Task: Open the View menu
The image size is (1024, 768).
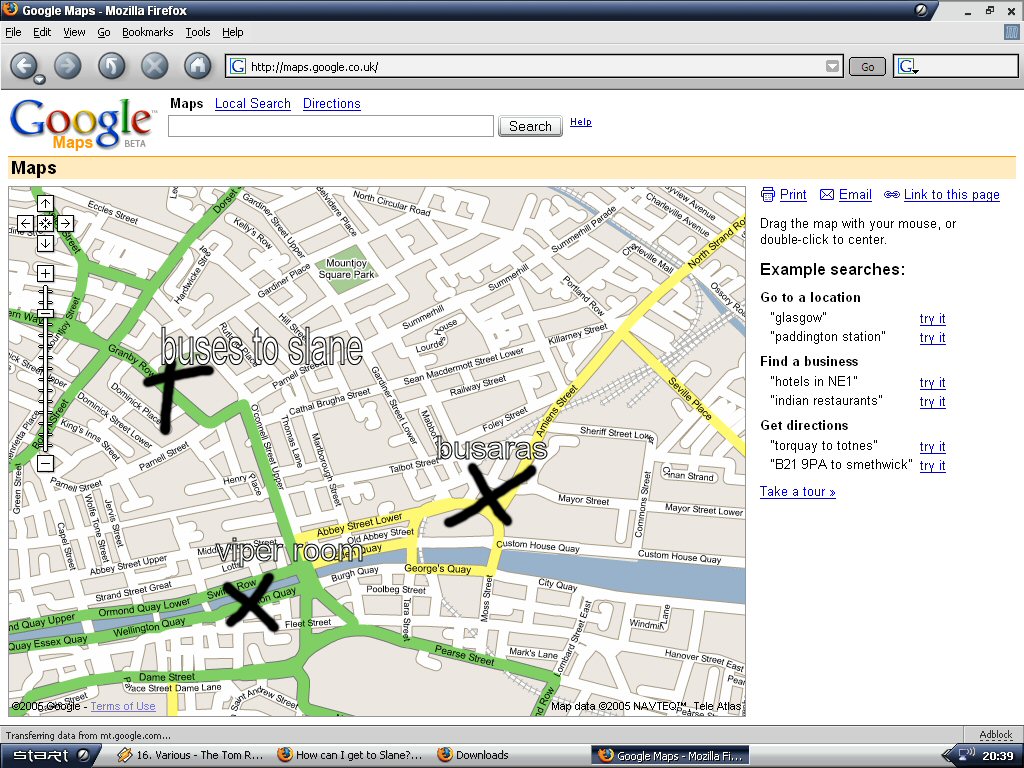Action: click(x=74, y=32)
